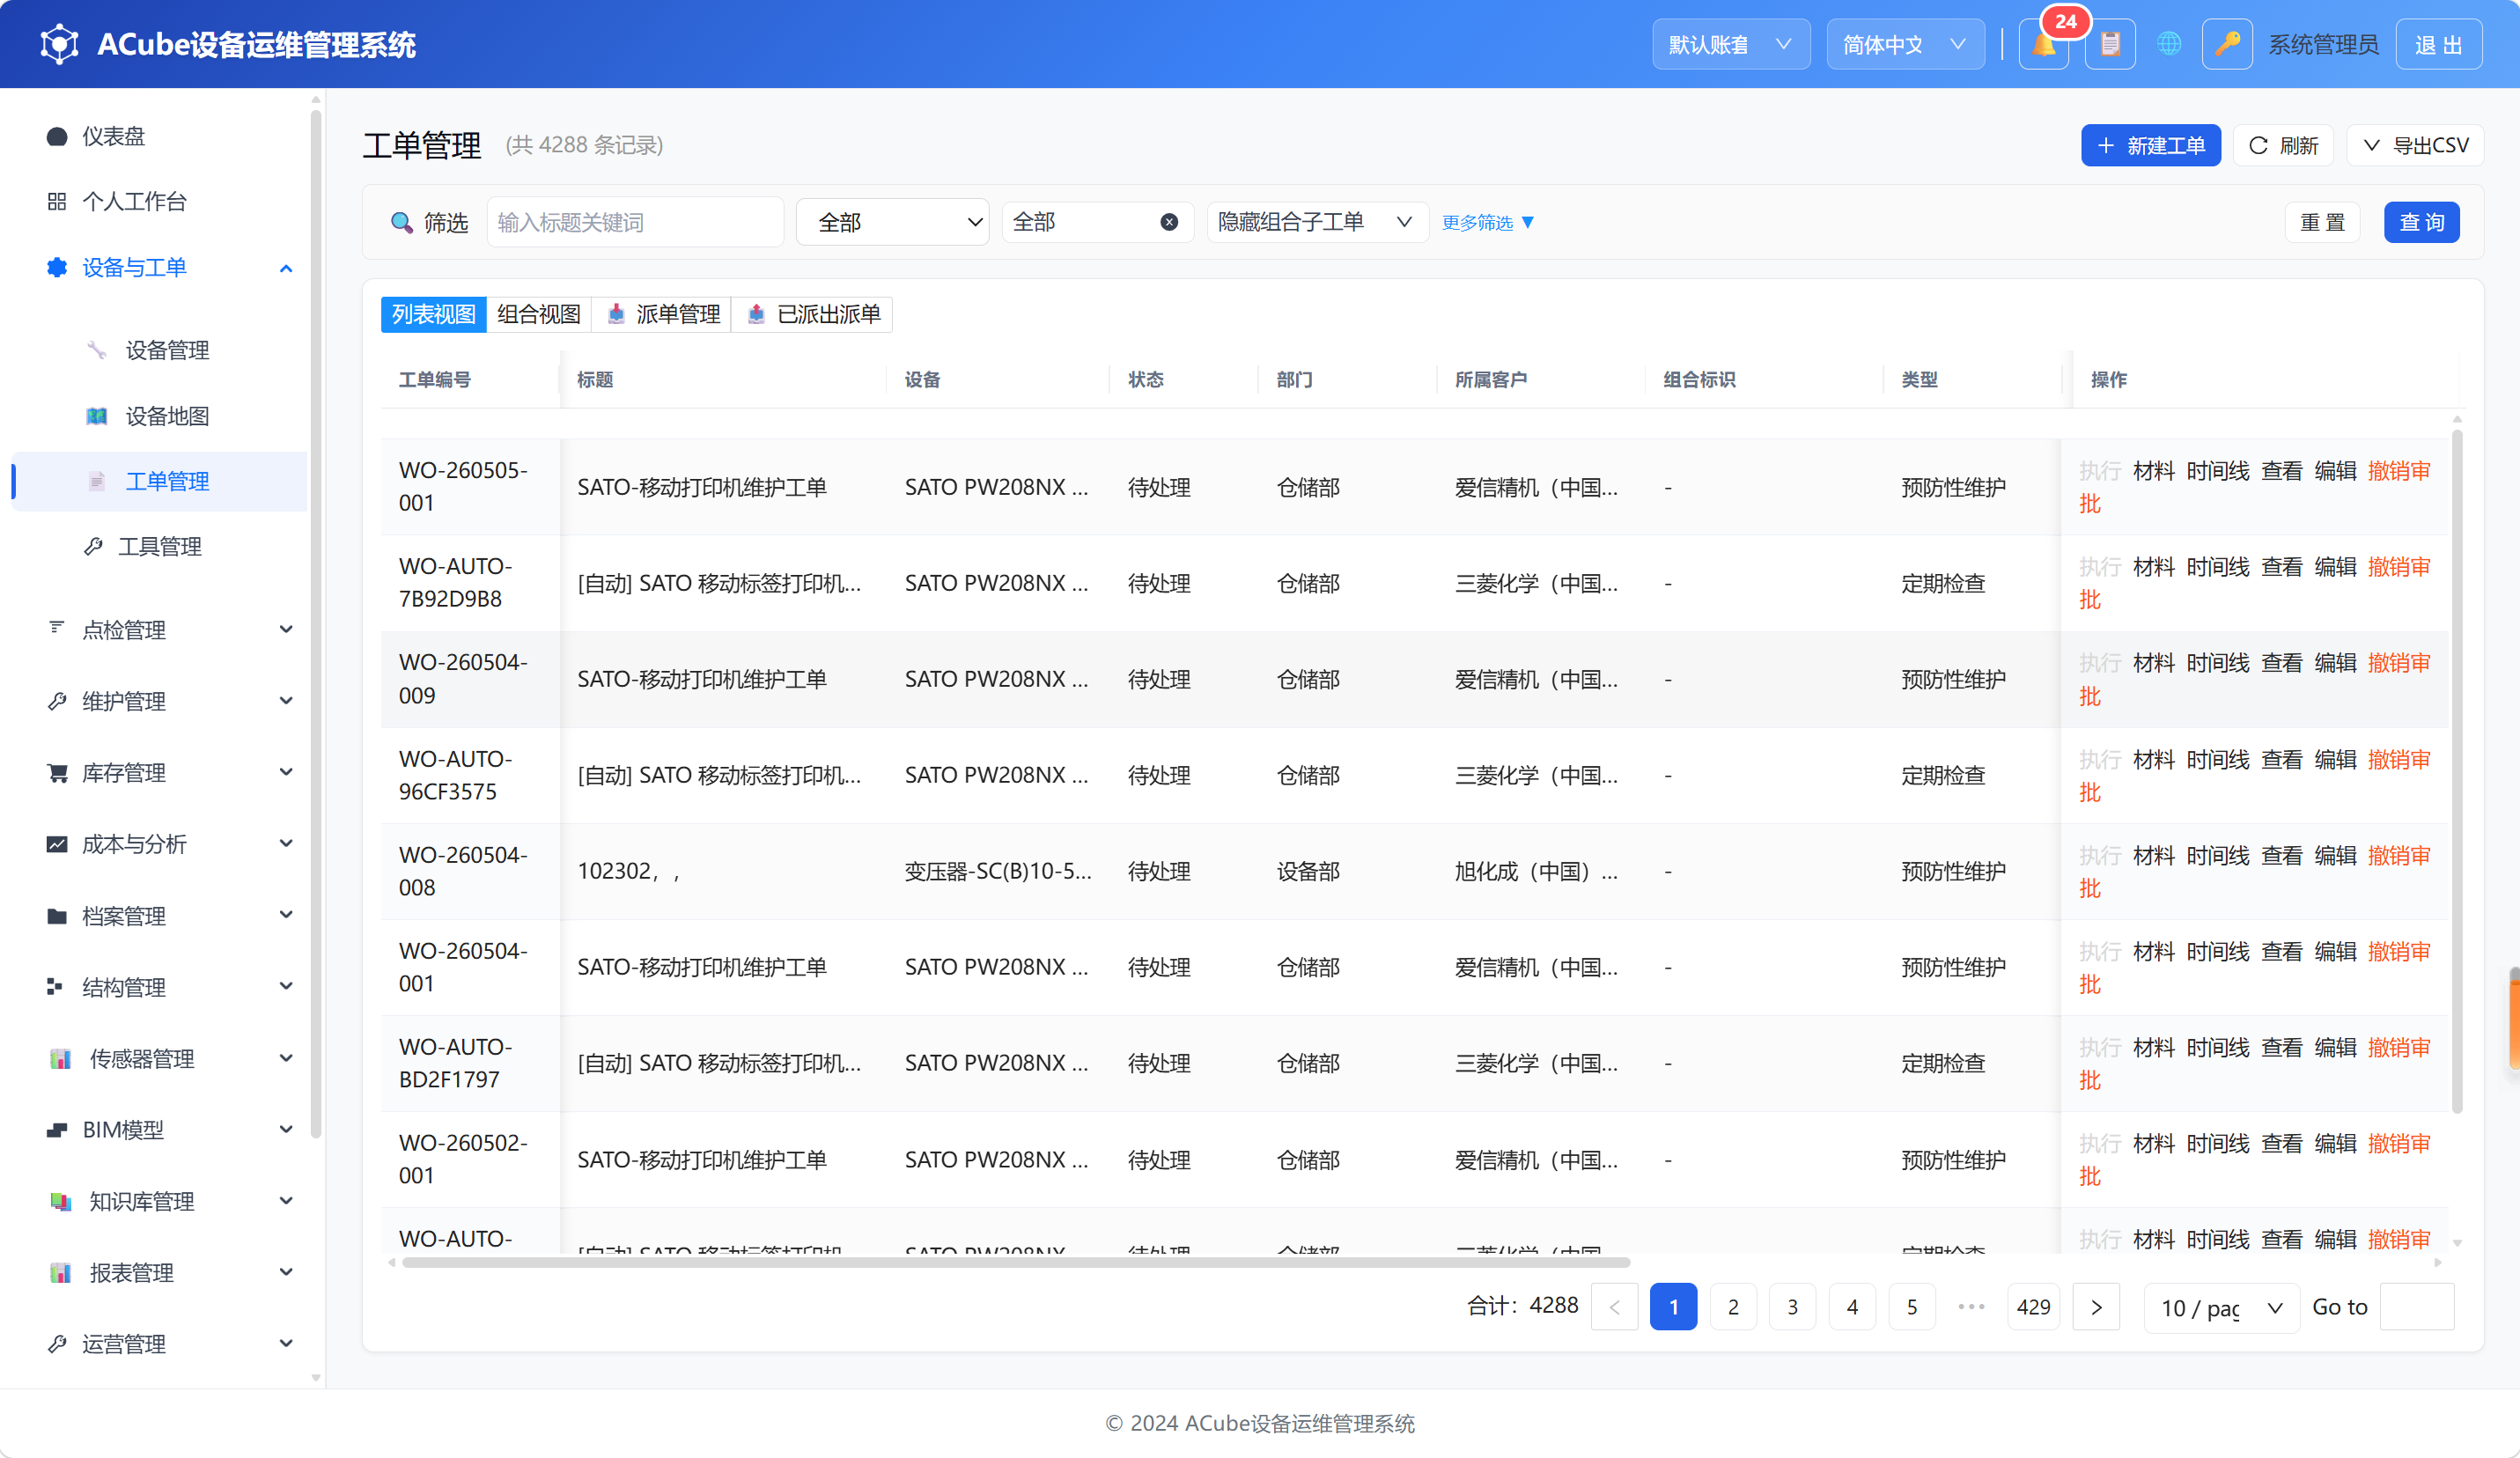Go to page 3 in pagination
This screenshot has height=1458, width=2520.
(x=1792, y=1307)
